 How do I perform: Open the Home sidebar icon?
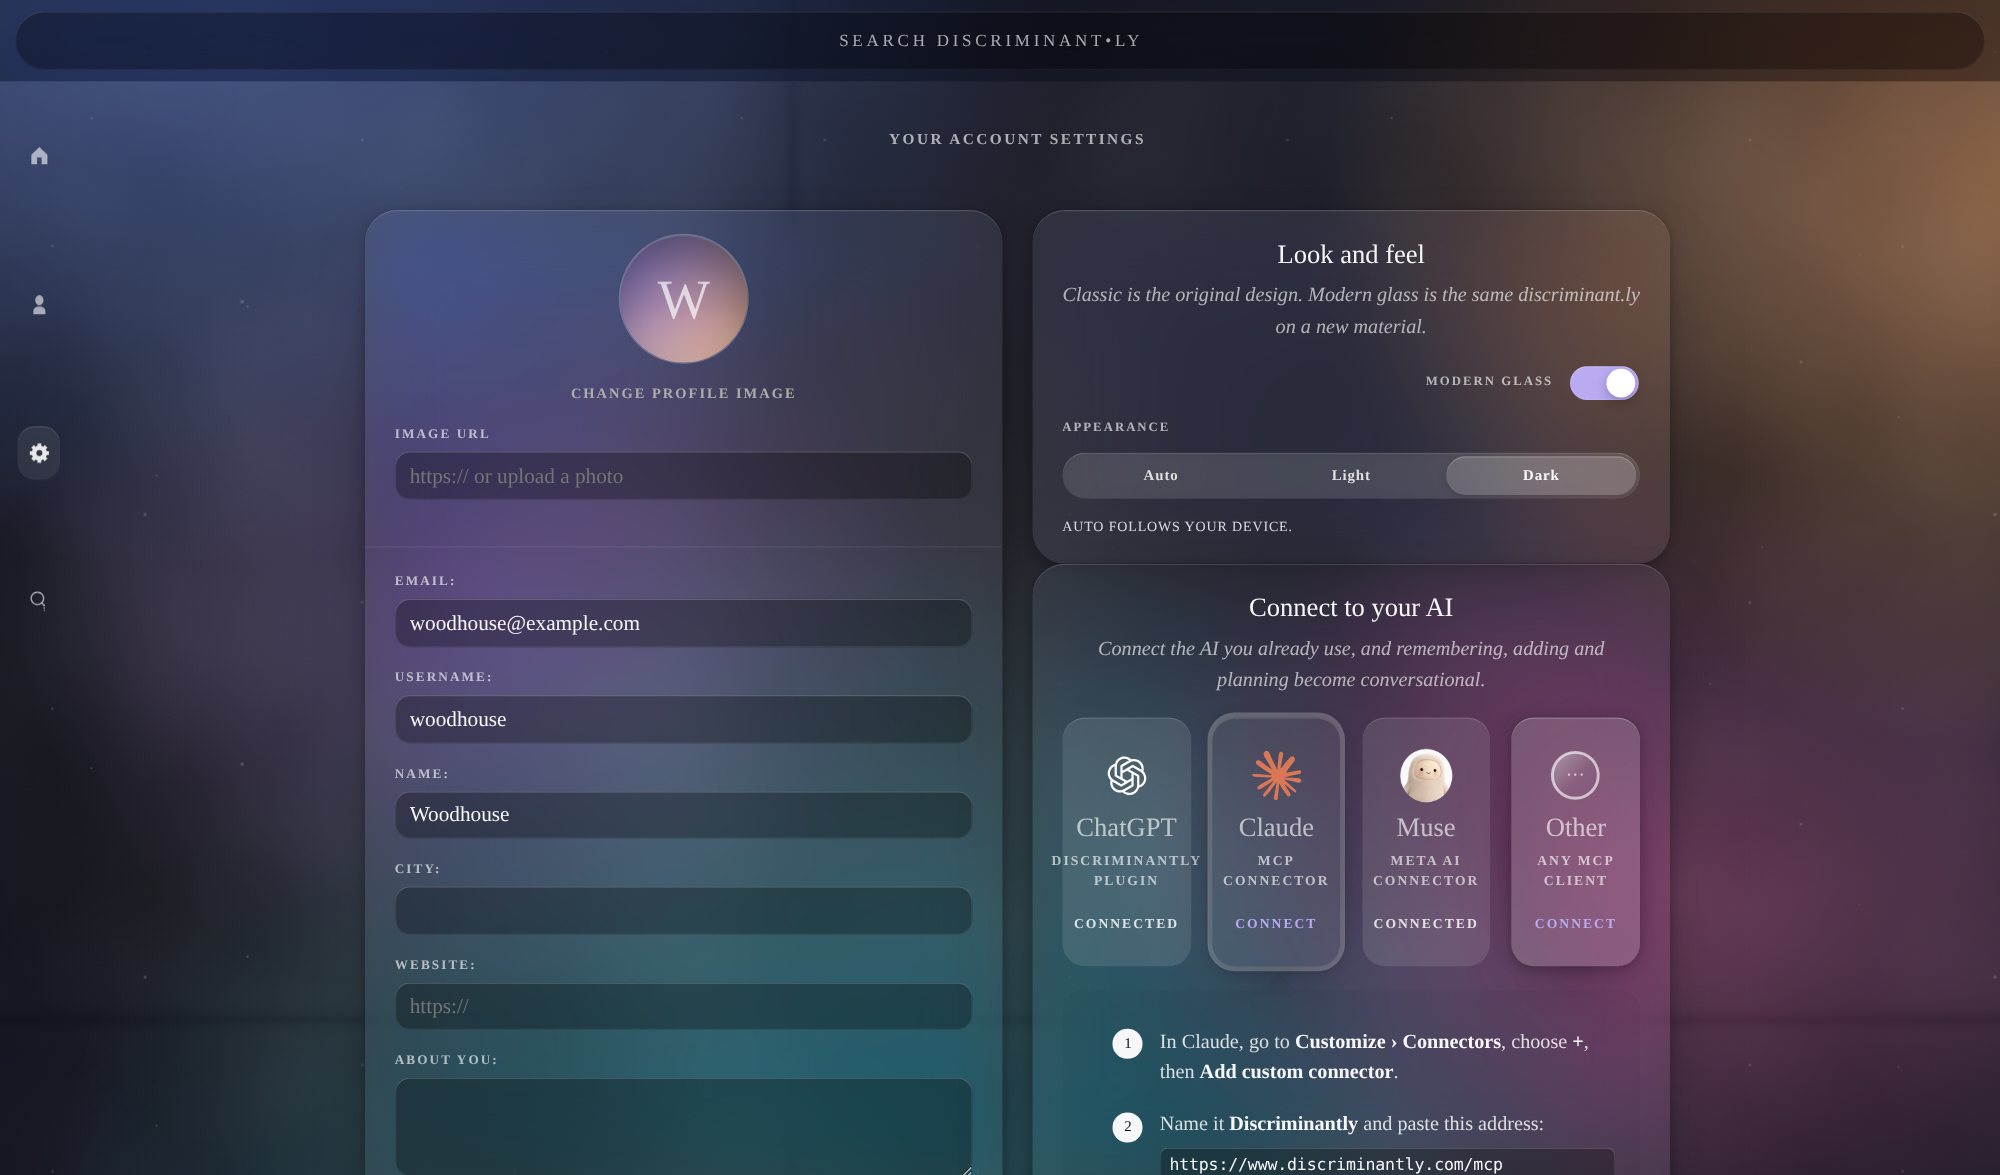[39, 156]
